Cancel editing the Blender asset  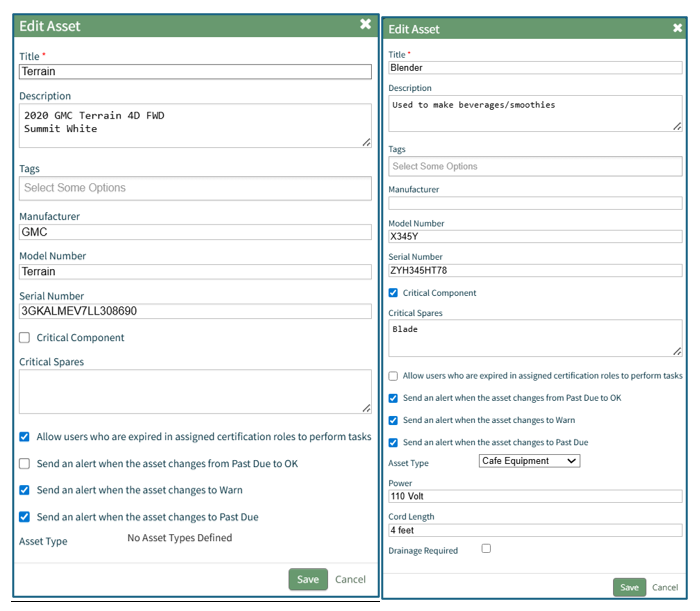(664, 587)
